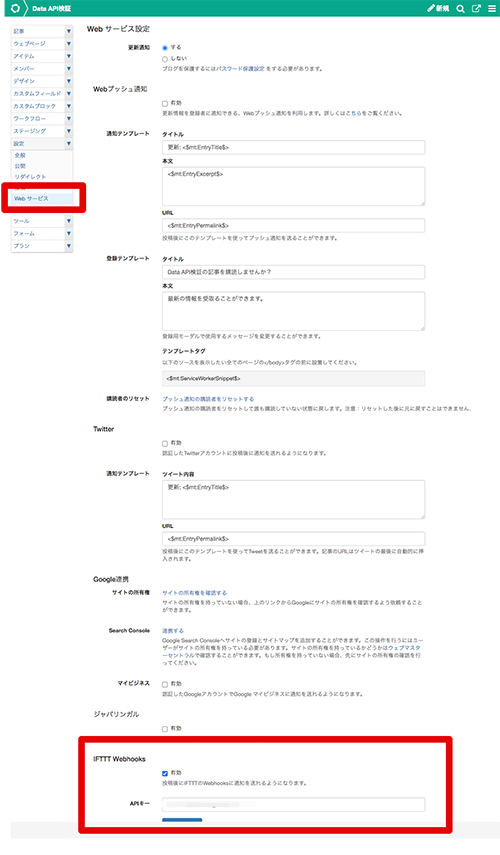Click push notification URL field
The image size is (500, 855).
(x=293, y=226)
